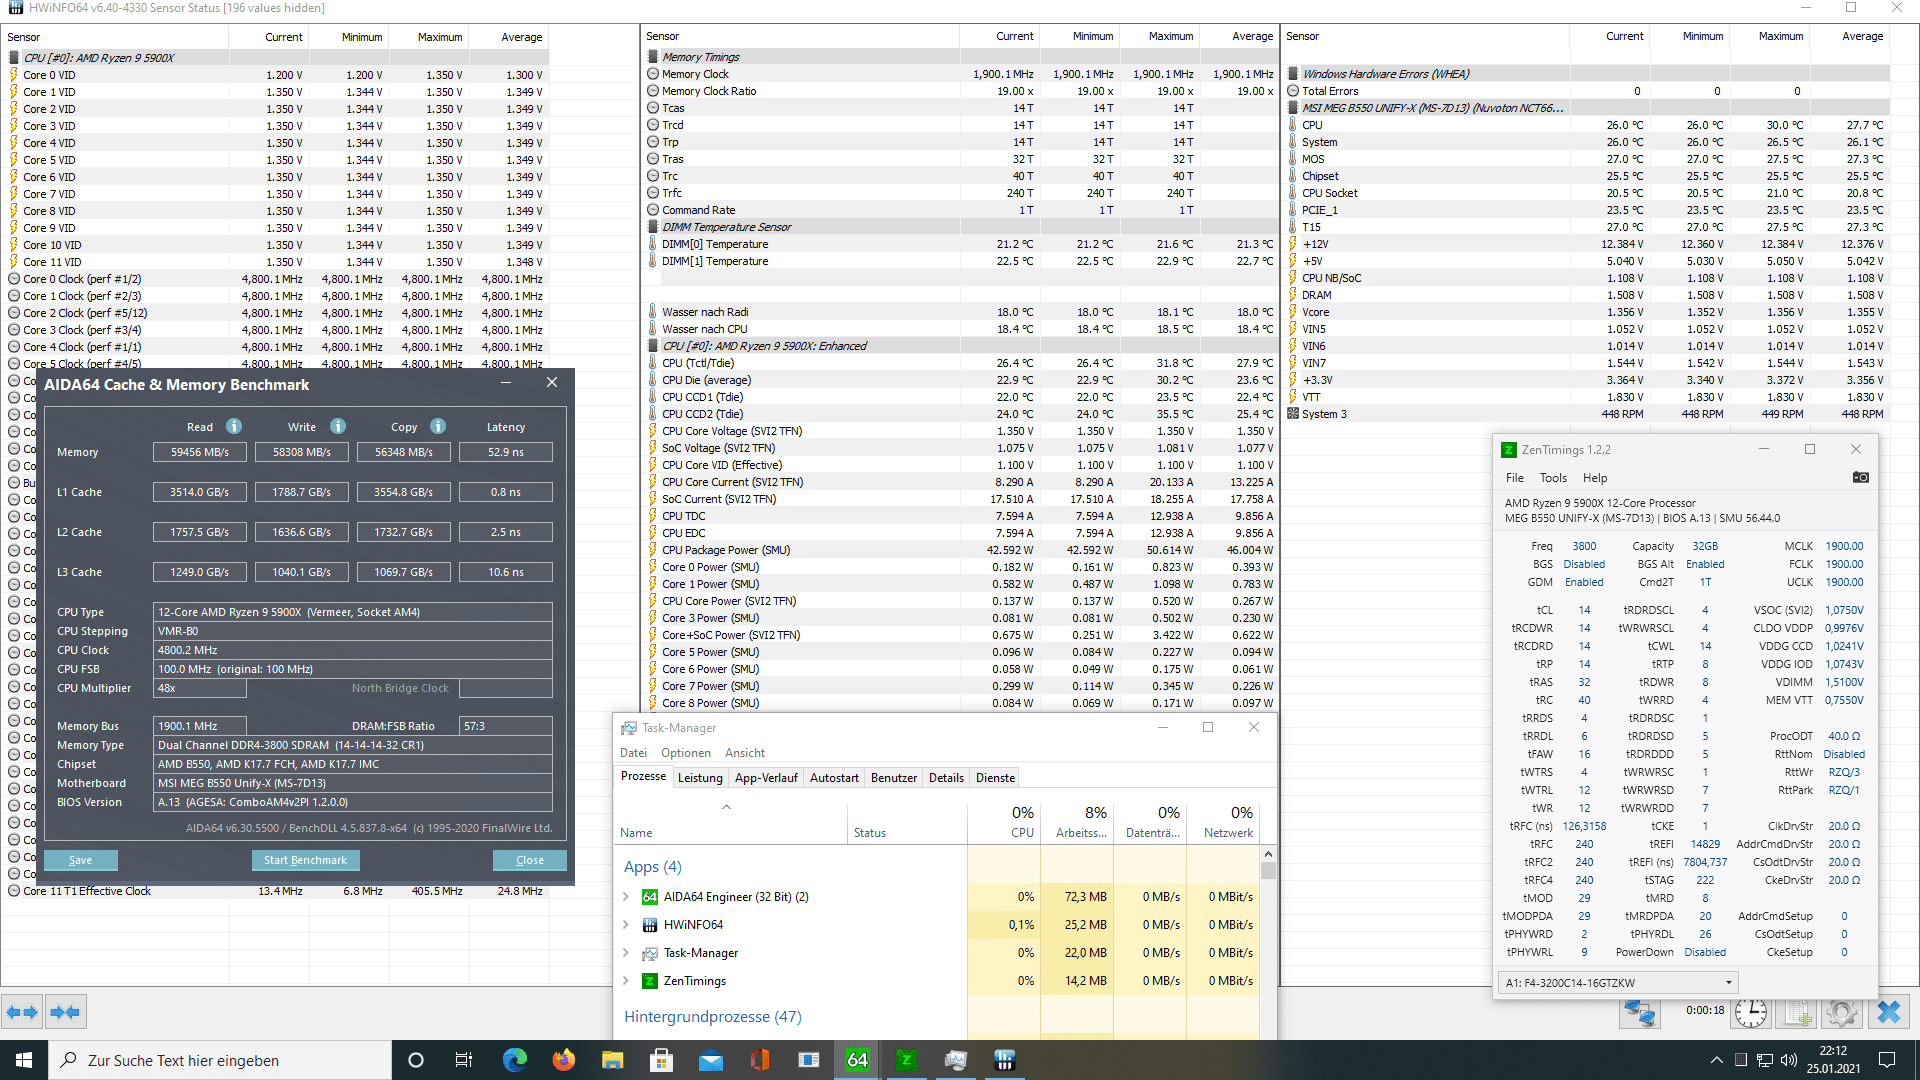The image size is (1920, 1080).
Task: Switch to the App-Verlauf tab
Action: 766,778
